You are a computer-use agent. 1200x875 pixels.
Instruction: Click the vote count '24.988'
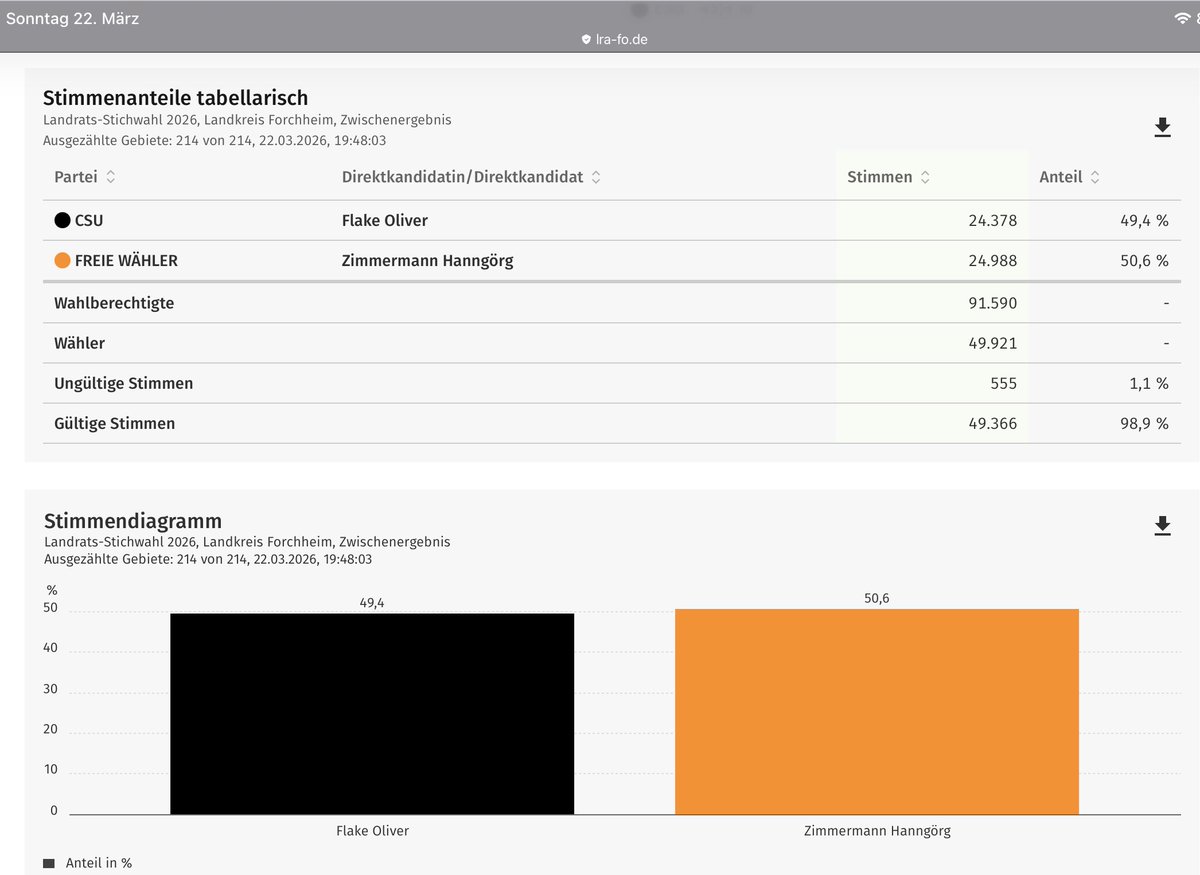click(x=993, y=261)
